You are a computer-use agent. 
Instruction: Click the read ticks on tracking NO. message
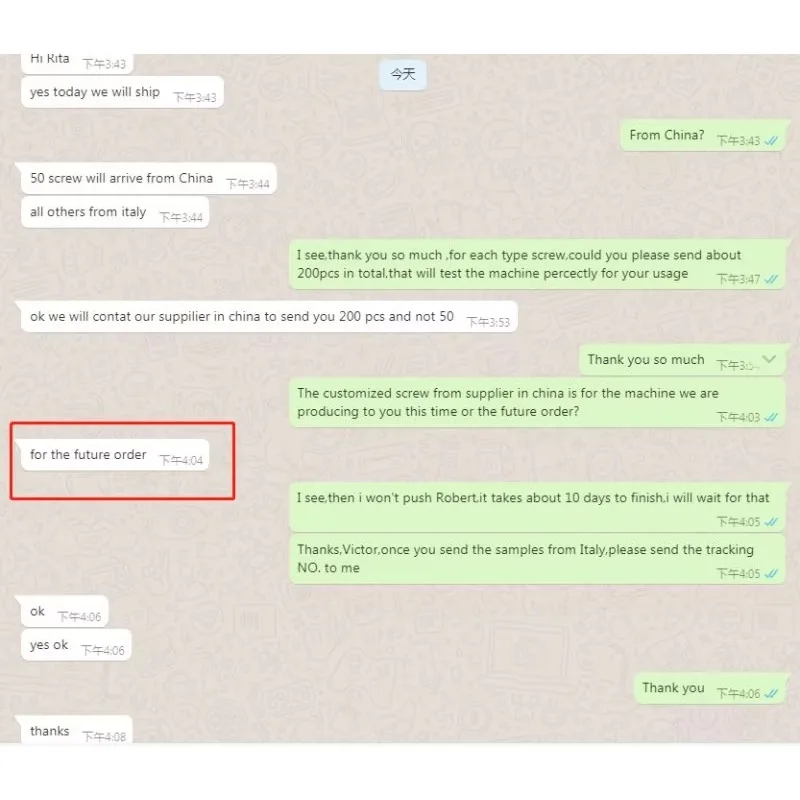[x=771, y=574]
